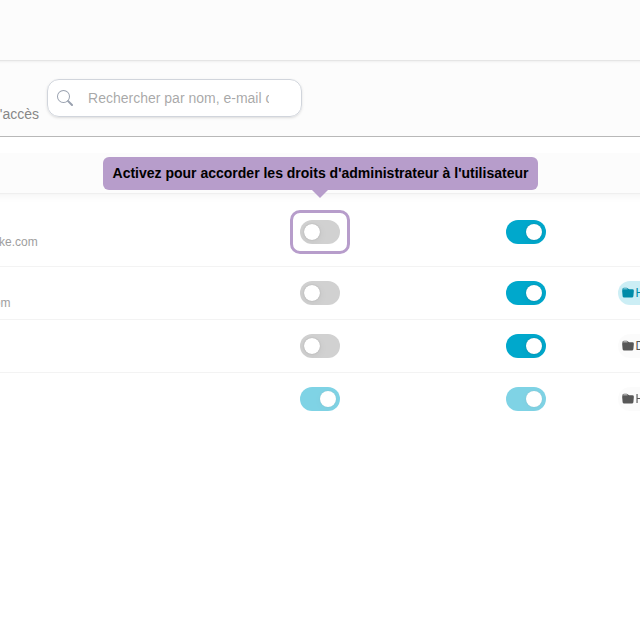Switch on third row's grey admin toggle

point(320,346)
